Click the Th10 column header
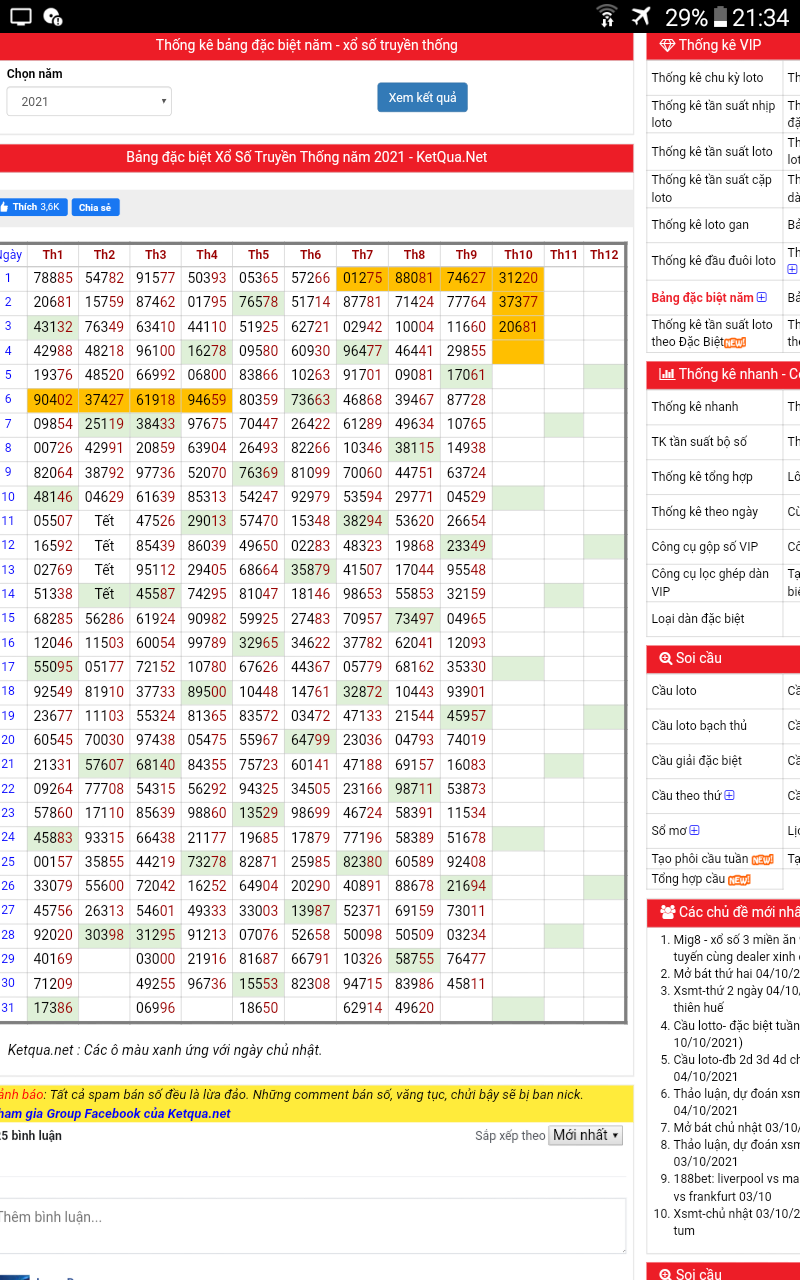800x1280 pixels. 518,255
